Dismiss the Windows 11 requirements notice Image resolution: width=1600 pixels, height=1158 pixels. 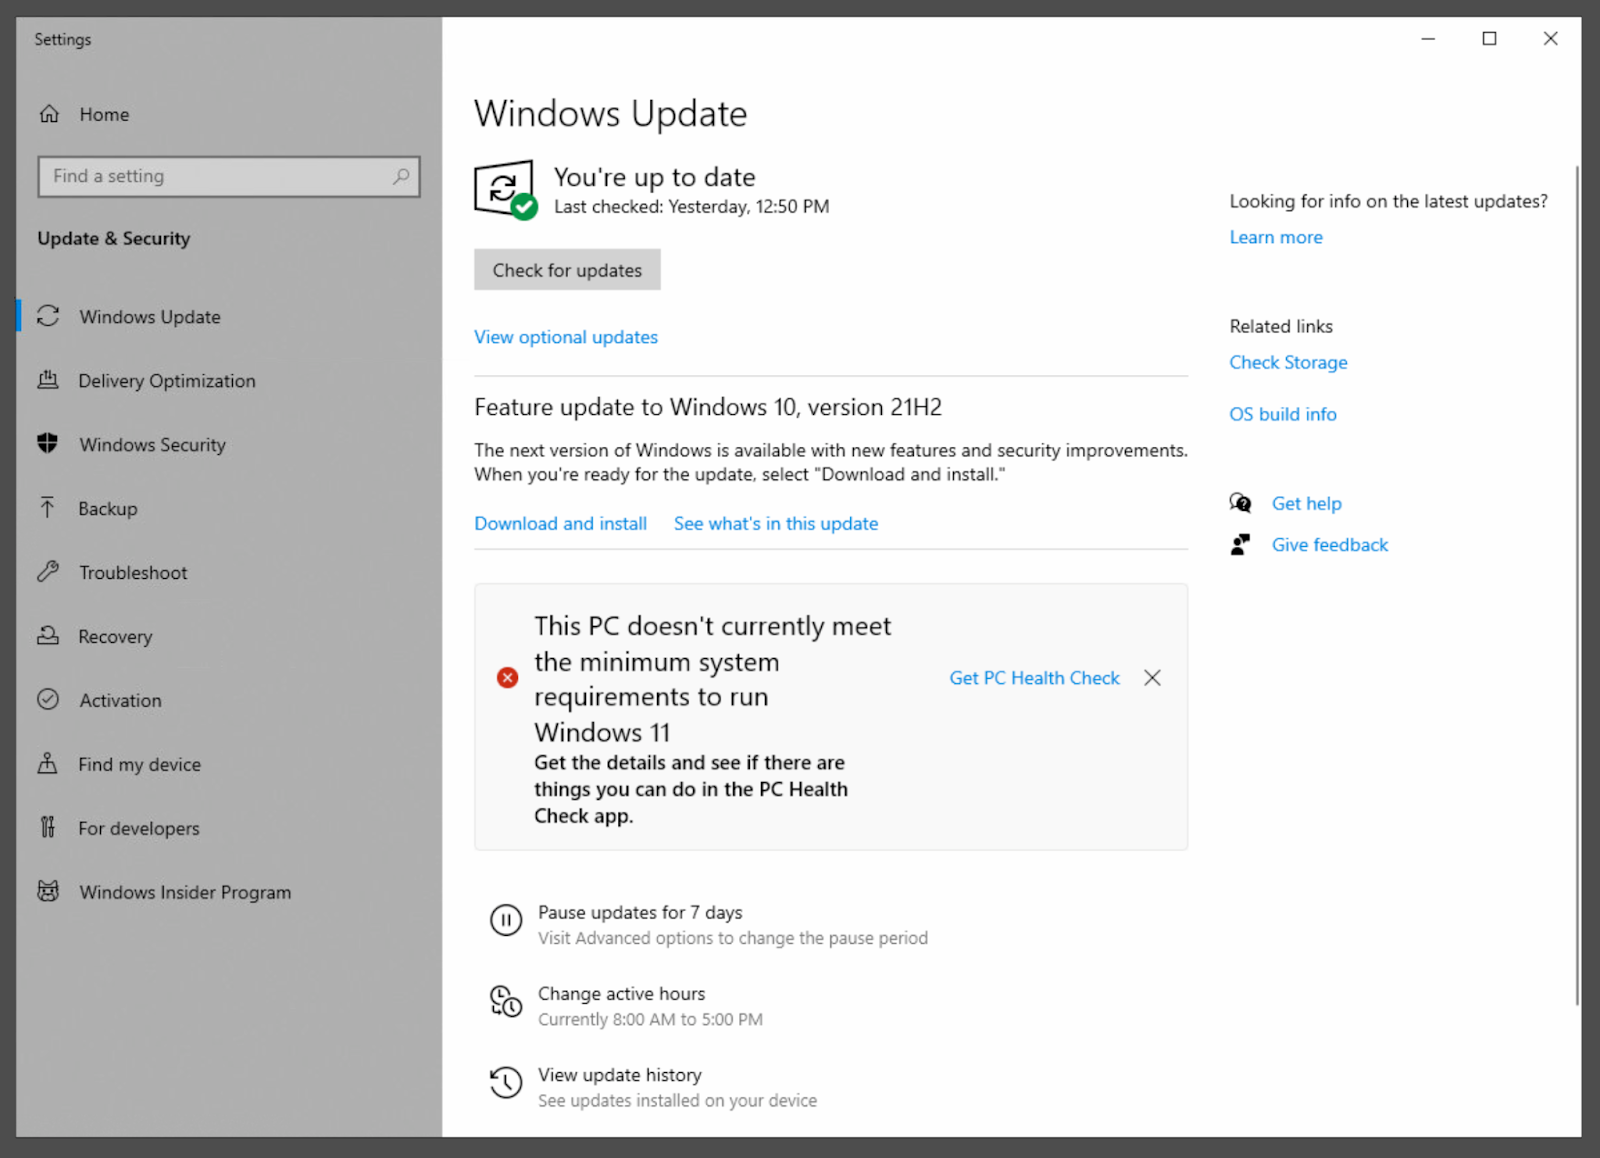coord(1153,678)
